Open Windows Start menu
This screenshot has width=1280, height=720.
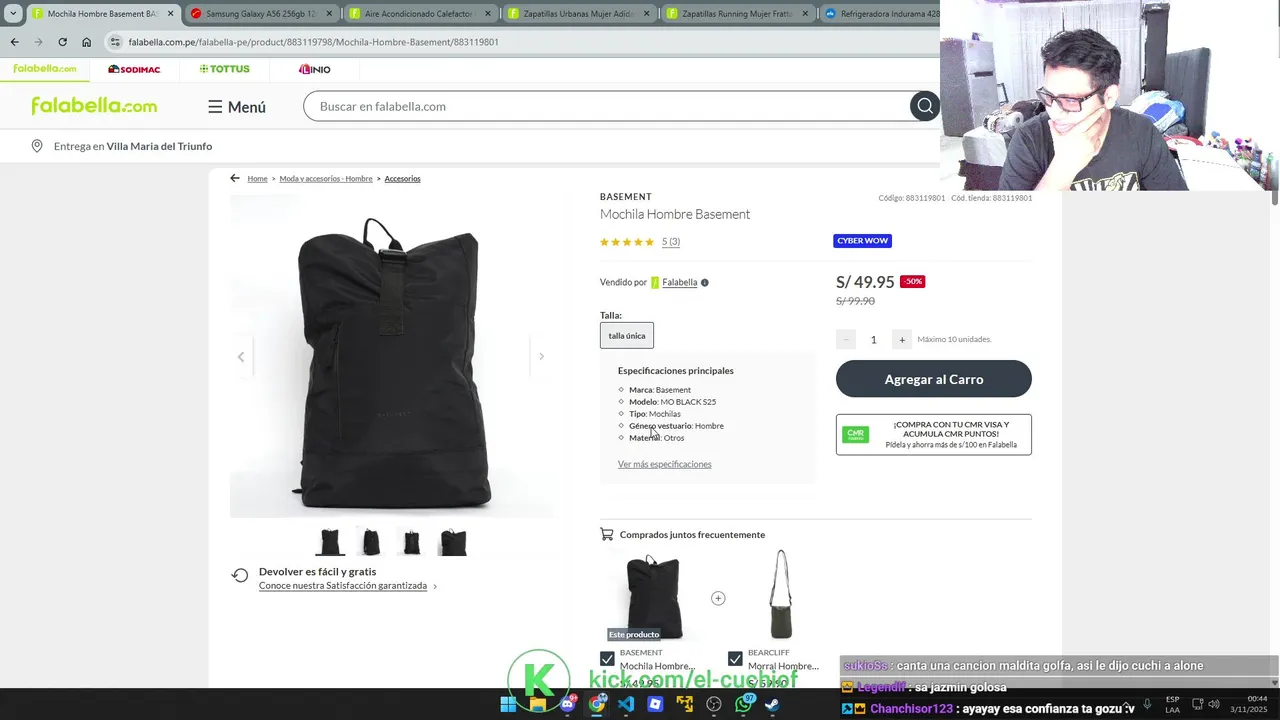(508, 704)
